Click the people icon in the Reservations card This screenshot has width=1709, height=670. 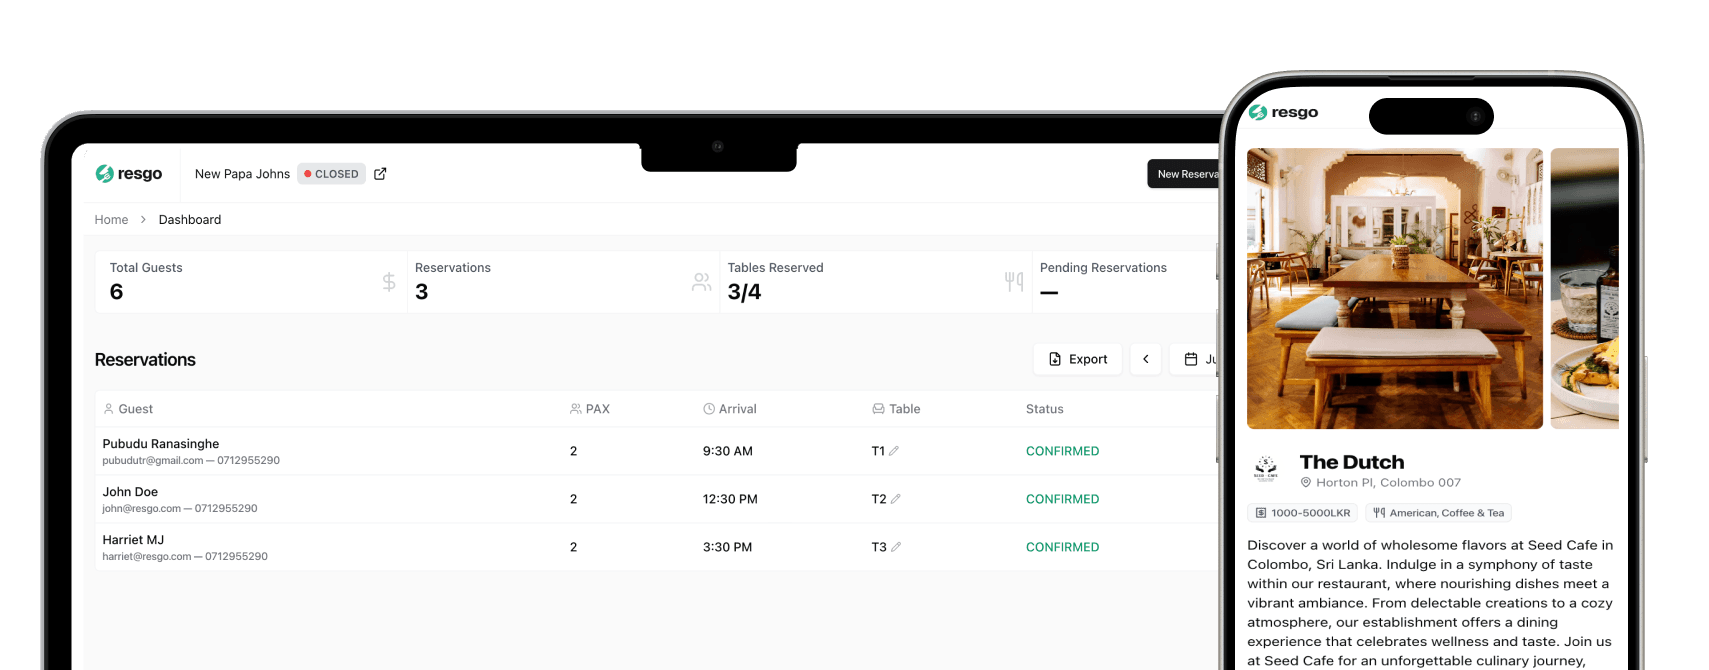click(x=702, y=282)
